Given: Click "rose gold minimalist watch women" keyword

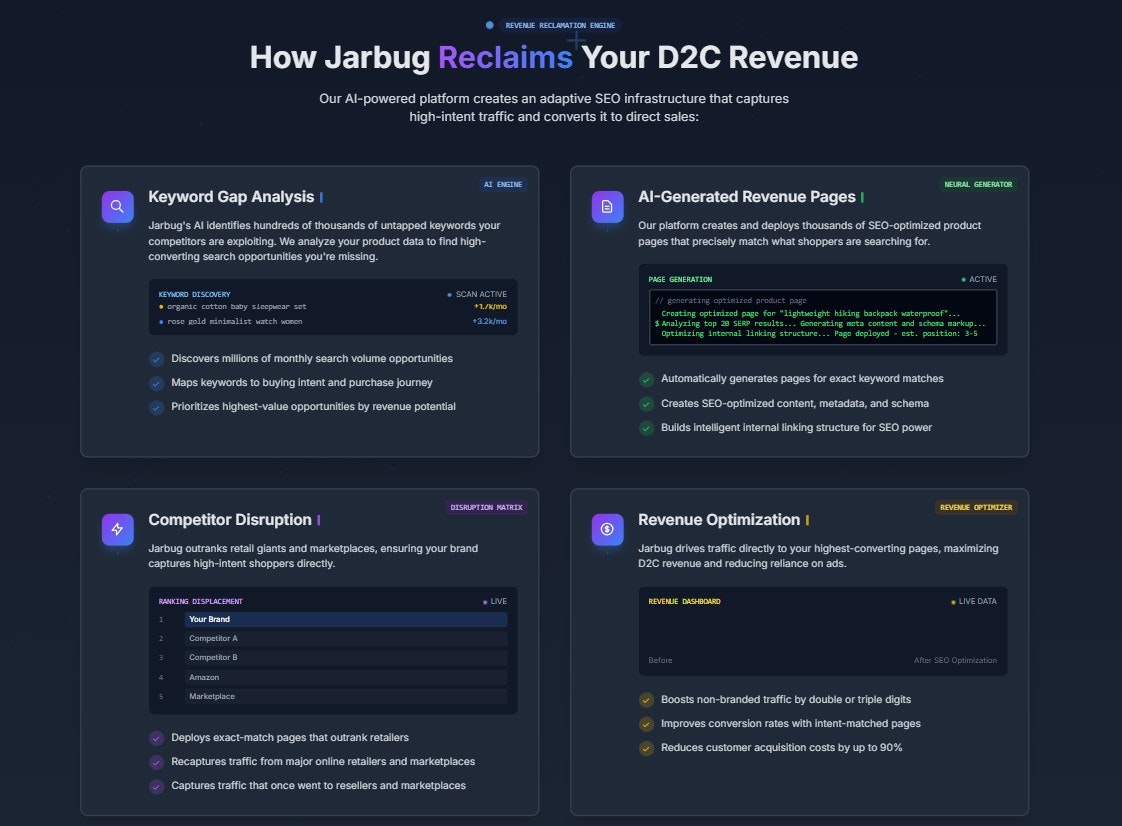Looking at the screenshot, I should 235,321.
